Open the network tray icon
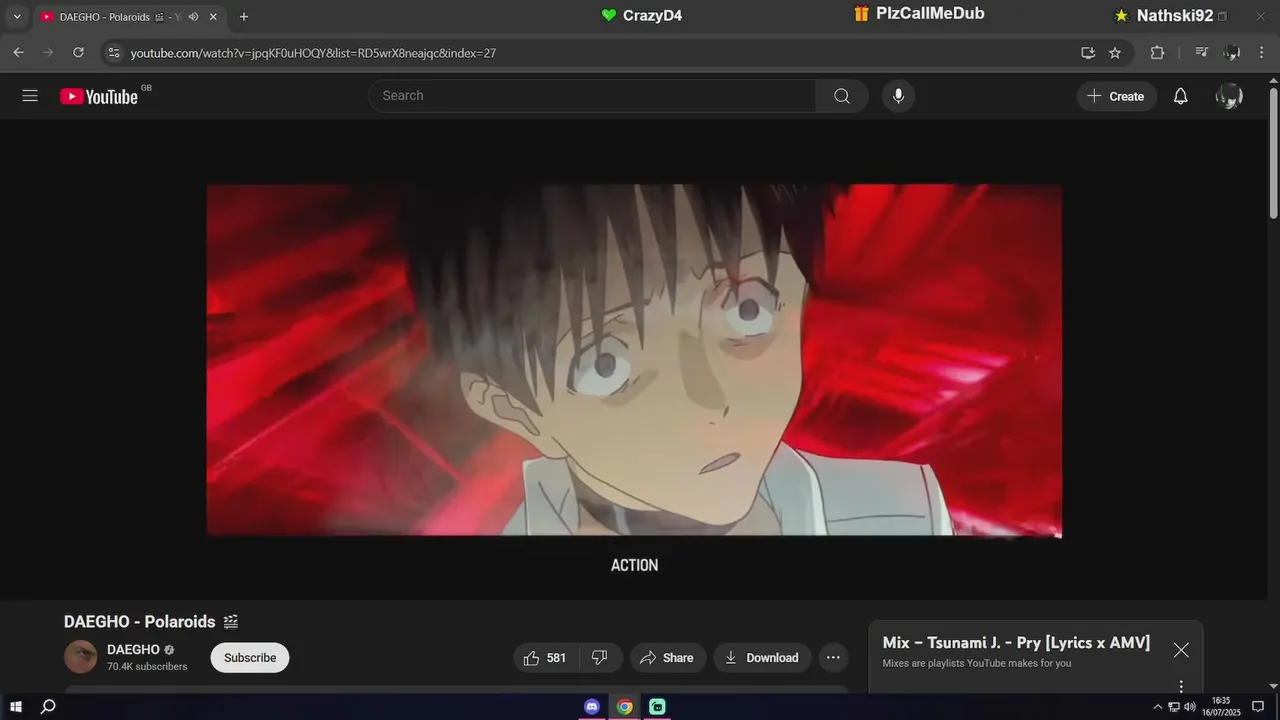 click(x=1174, y=707)
